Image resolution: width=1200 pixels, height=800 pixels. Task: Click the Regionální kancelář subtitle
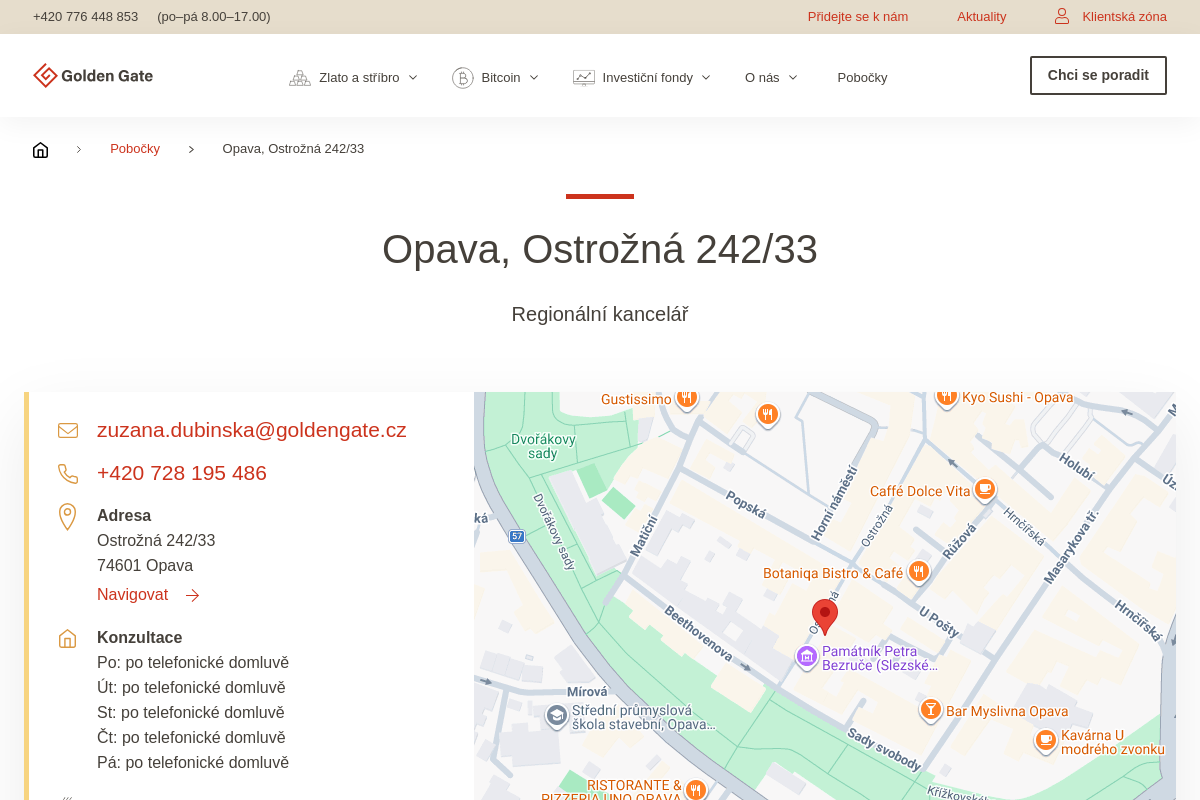pos(600,314)
